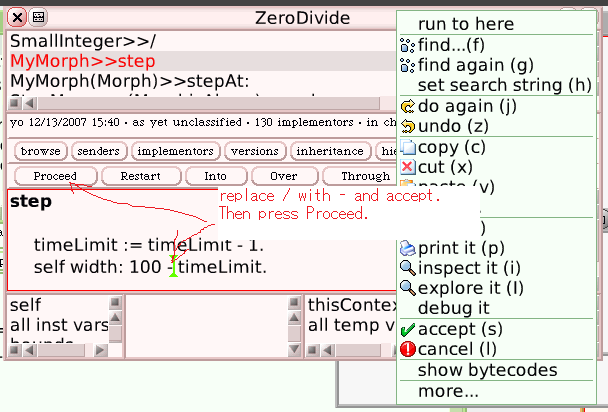Open the window menu icon beside close
This screenshot has height=412, width=608.
tap(38, 17)
